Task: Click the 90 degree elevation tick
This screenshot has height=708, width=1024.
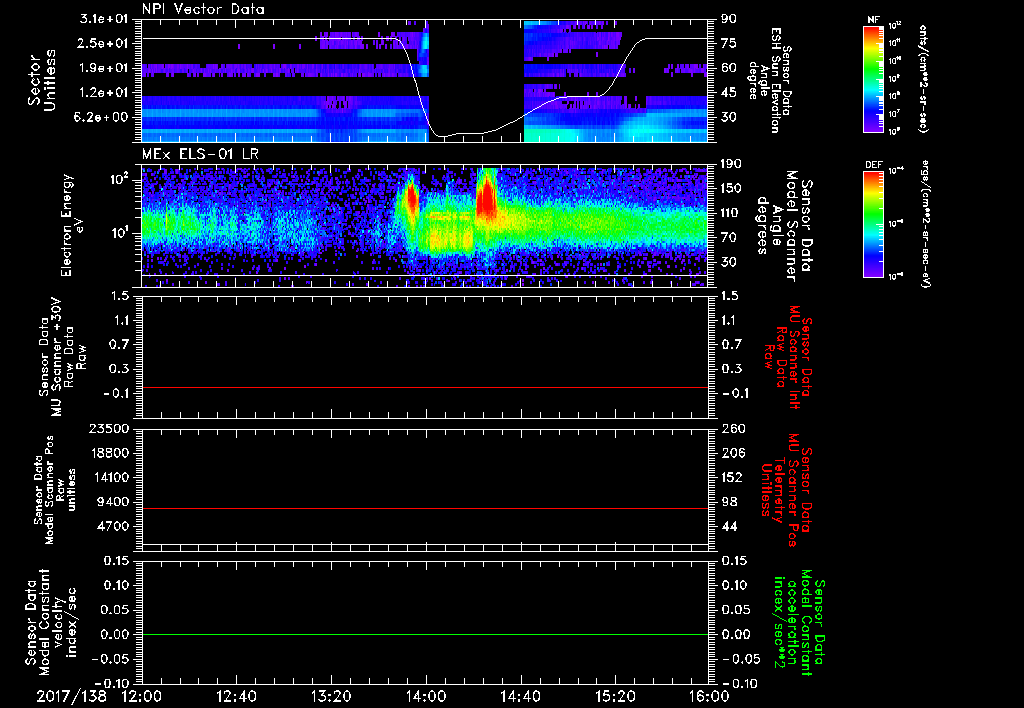Action: [x=729, y=19]
